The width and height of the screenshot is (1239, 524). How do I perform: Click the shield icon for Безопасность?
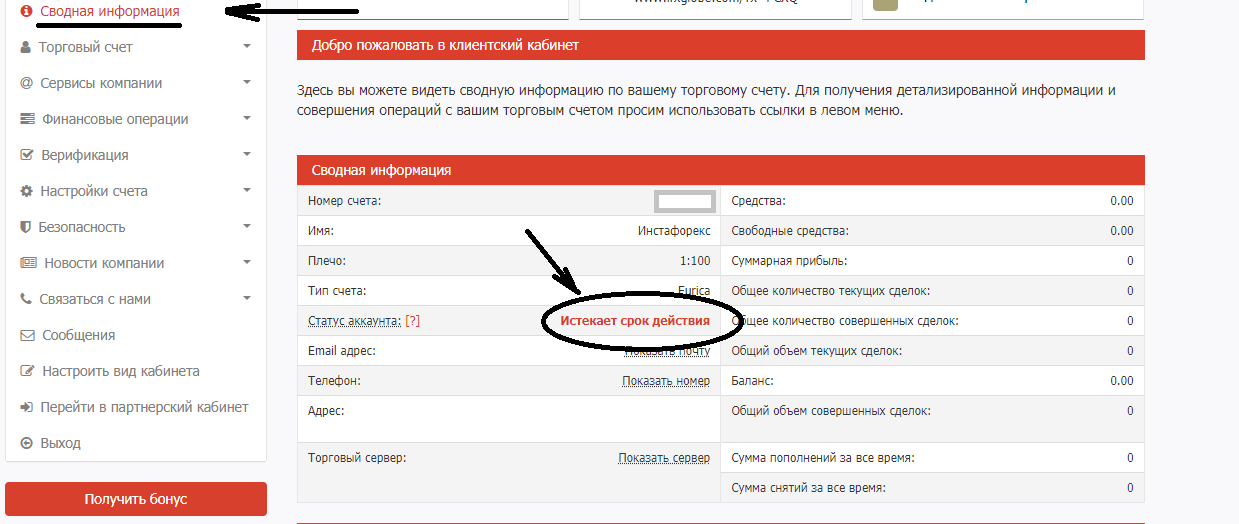(x=26, y=227)
